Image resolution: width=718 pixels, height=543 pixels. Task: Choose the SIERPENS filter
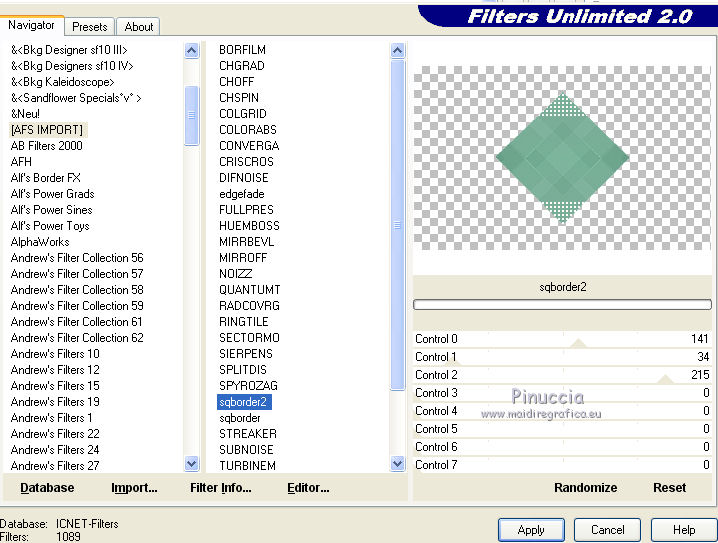coord(246,354)
